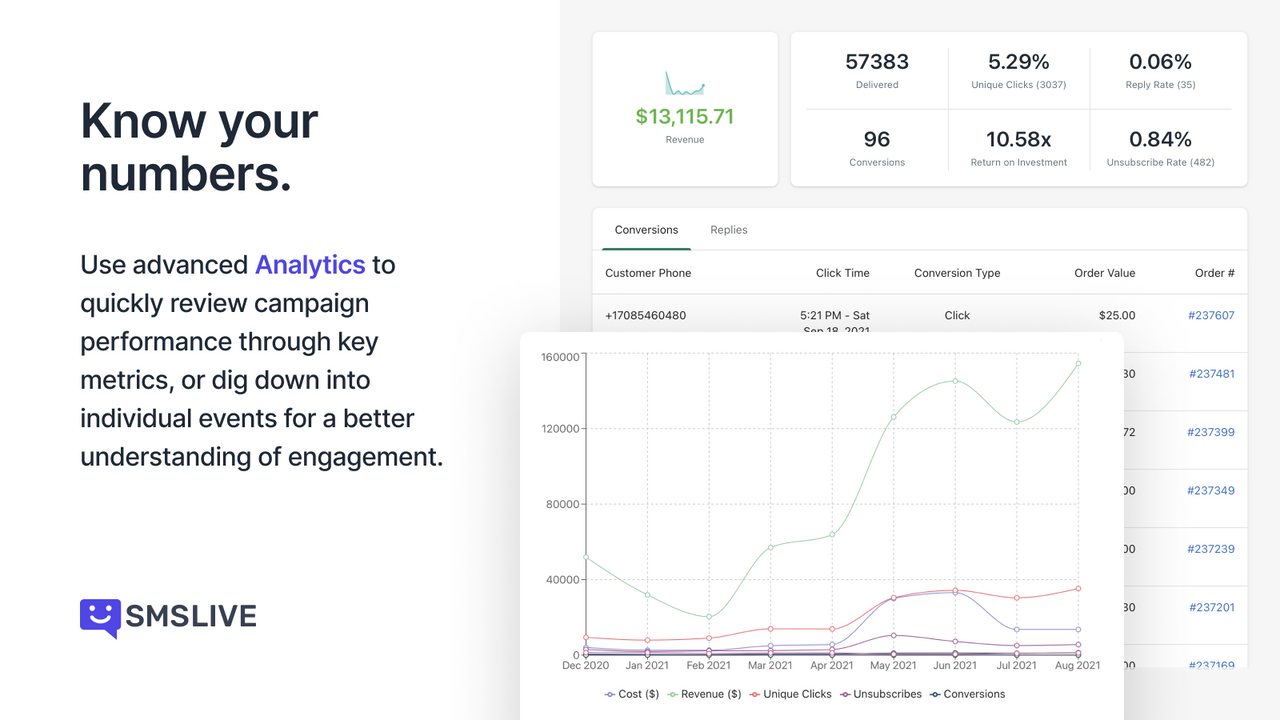The height and width of the screenshot is (720, 1280).
Task: Click the Click Time column header
Action: (x=843, y=273)
